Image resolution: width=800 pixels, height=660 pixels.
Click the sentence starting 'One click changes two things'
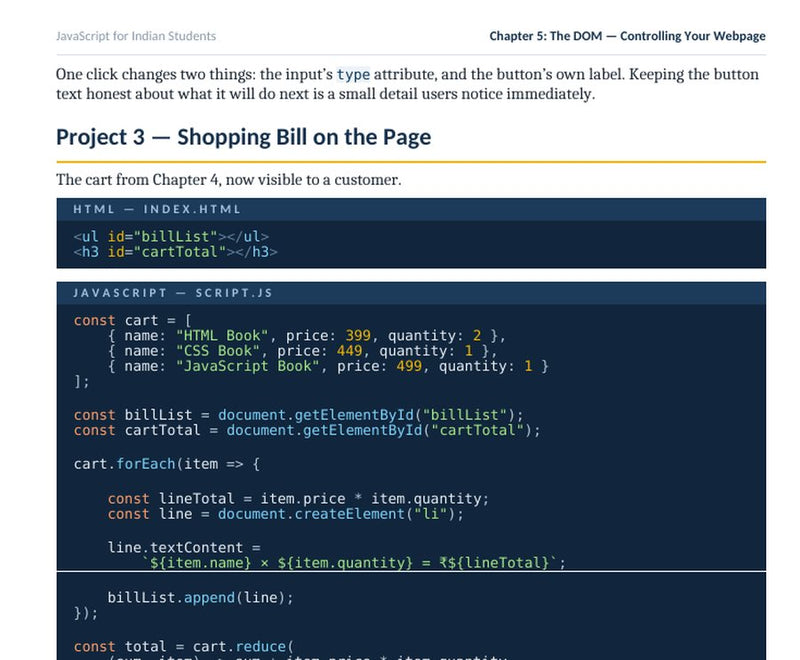point(407,74)
